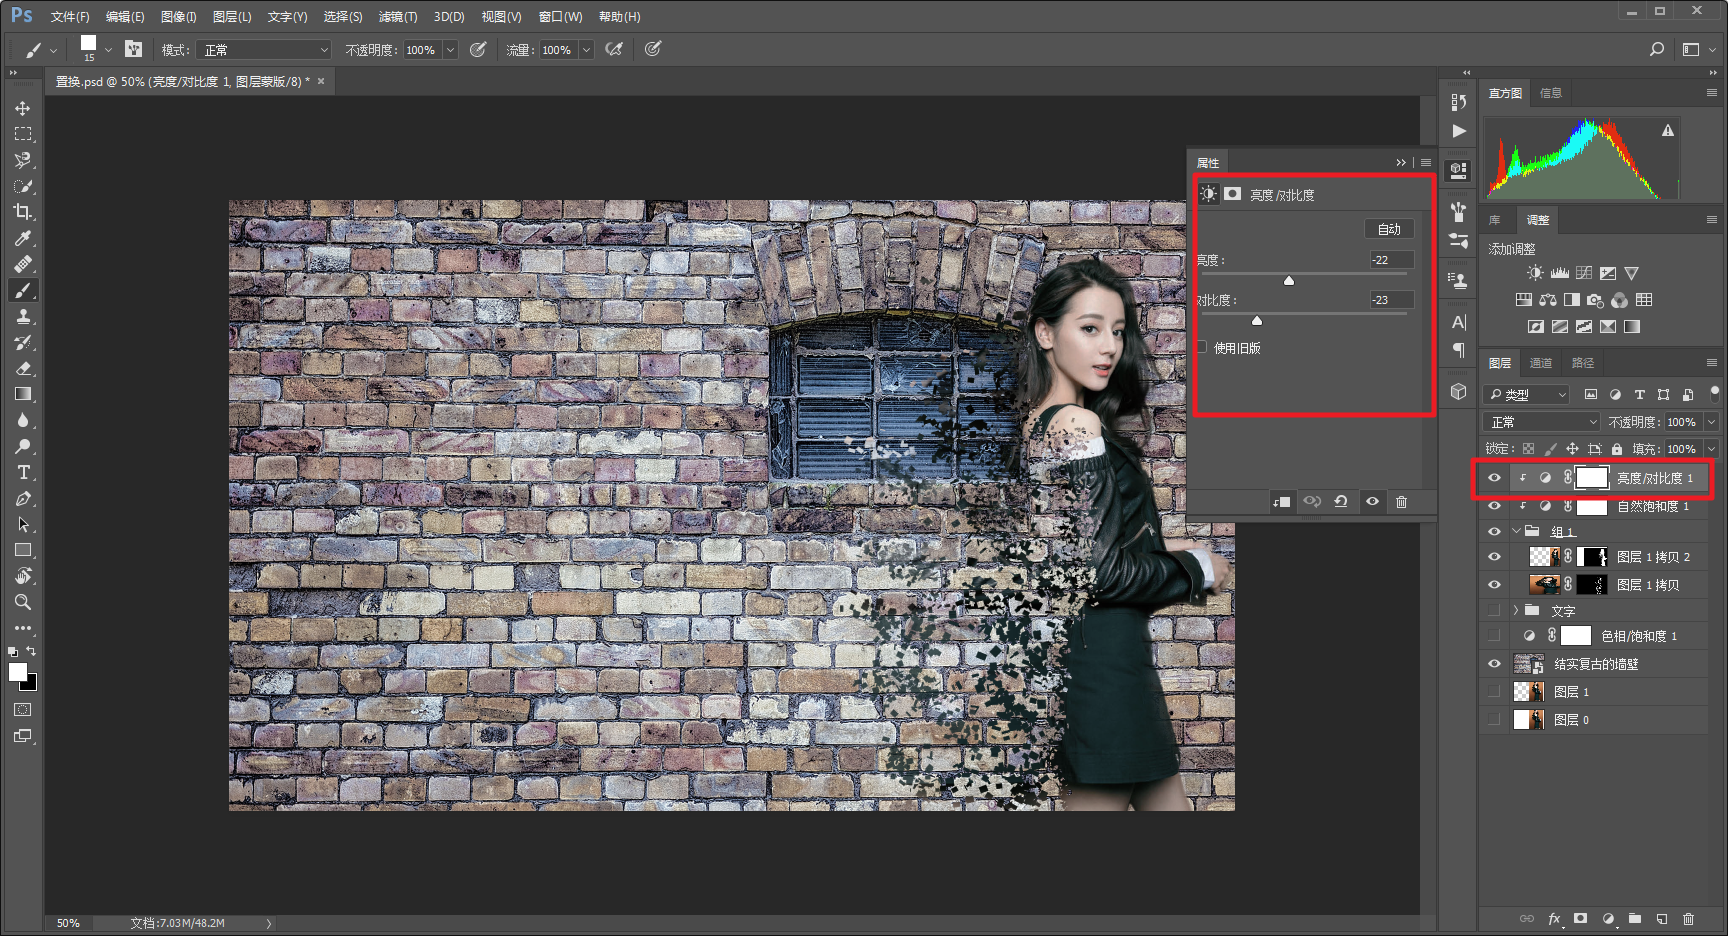Open the 文件(F) menu
This screenshot has height=936, width=1728.
pos(70,17)
